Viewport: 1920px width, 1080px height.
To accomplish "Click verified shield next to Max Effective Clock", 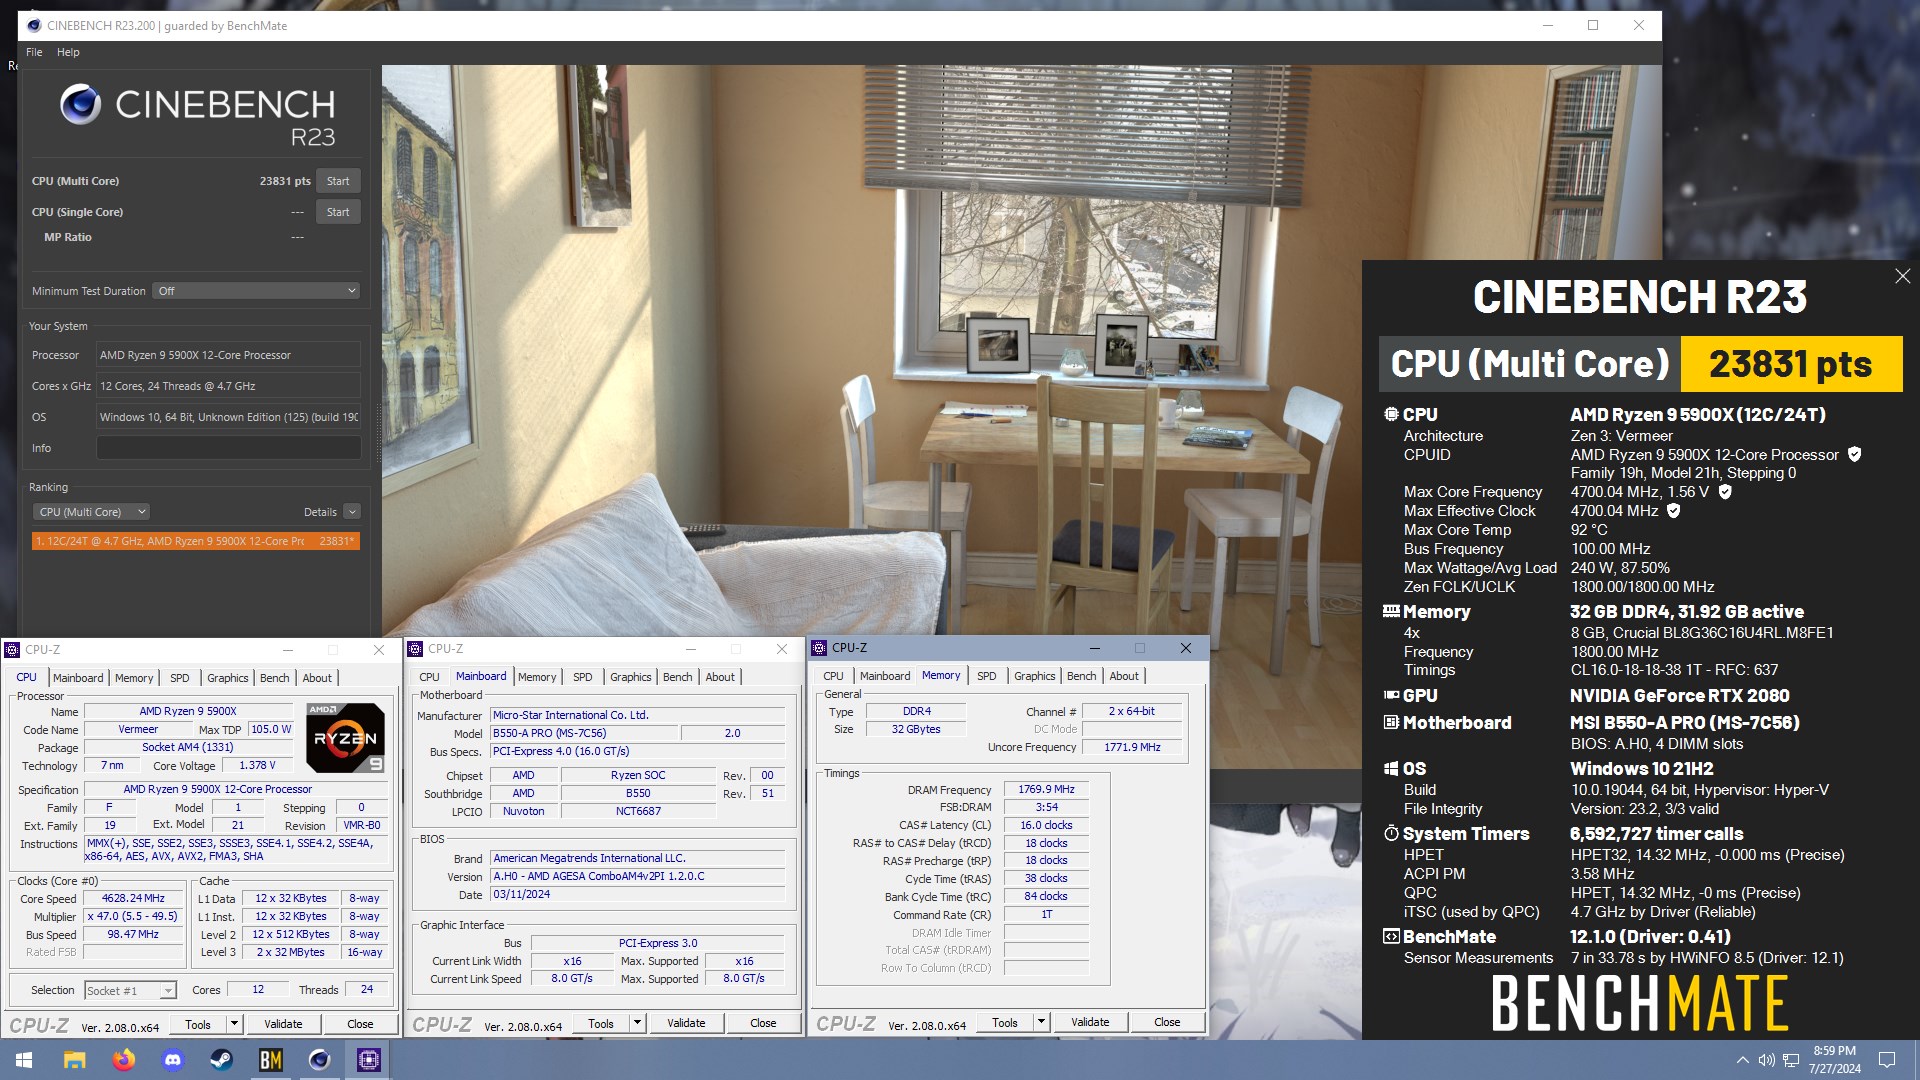I will pos(1673,511).
